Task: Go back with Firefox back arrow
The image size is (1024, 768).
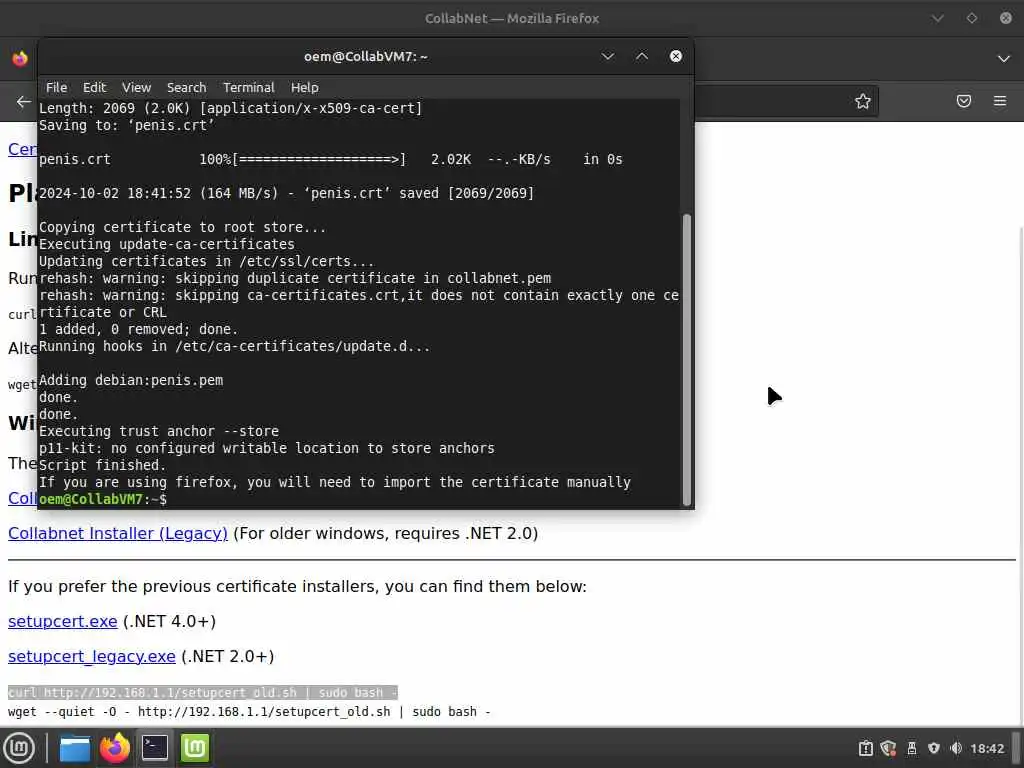Action: click(24, 101)
